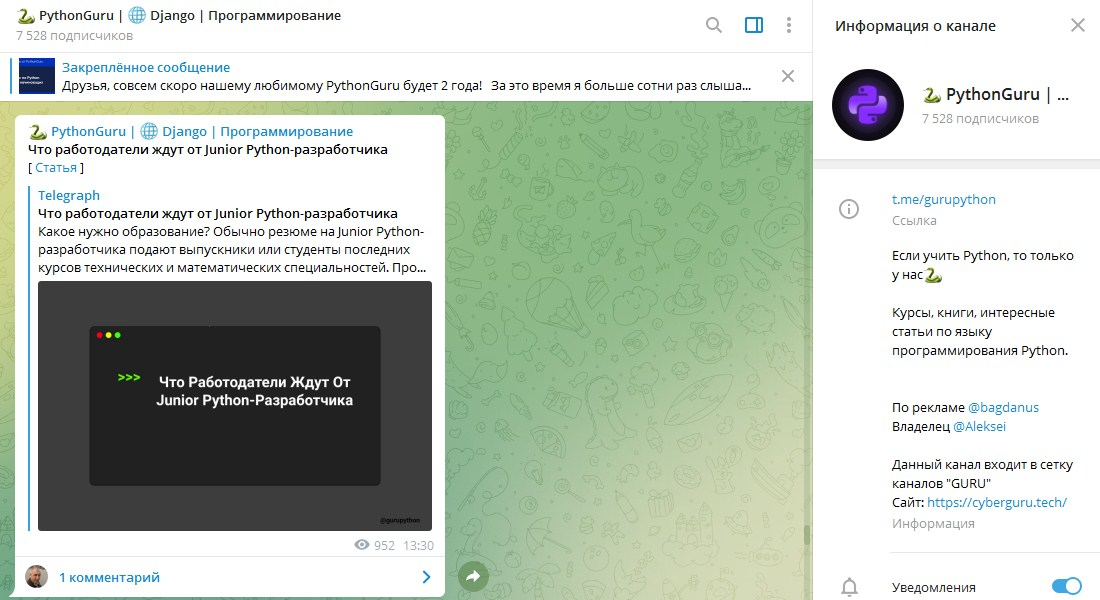1100x600 pixels.
Task: Click '7 528 подписчиков' in the info panel
Action: pos(980,119)
